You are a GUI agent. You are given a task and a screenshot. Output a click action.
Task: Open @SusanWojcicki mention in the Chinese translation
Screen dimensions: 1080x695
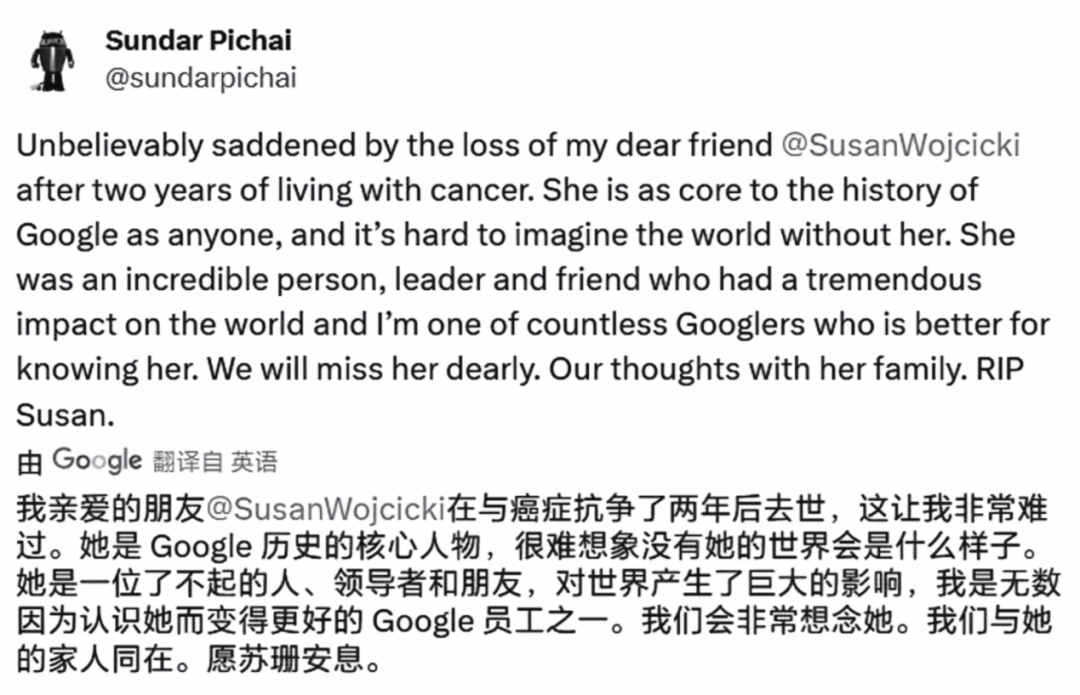[x=325, y=509]
